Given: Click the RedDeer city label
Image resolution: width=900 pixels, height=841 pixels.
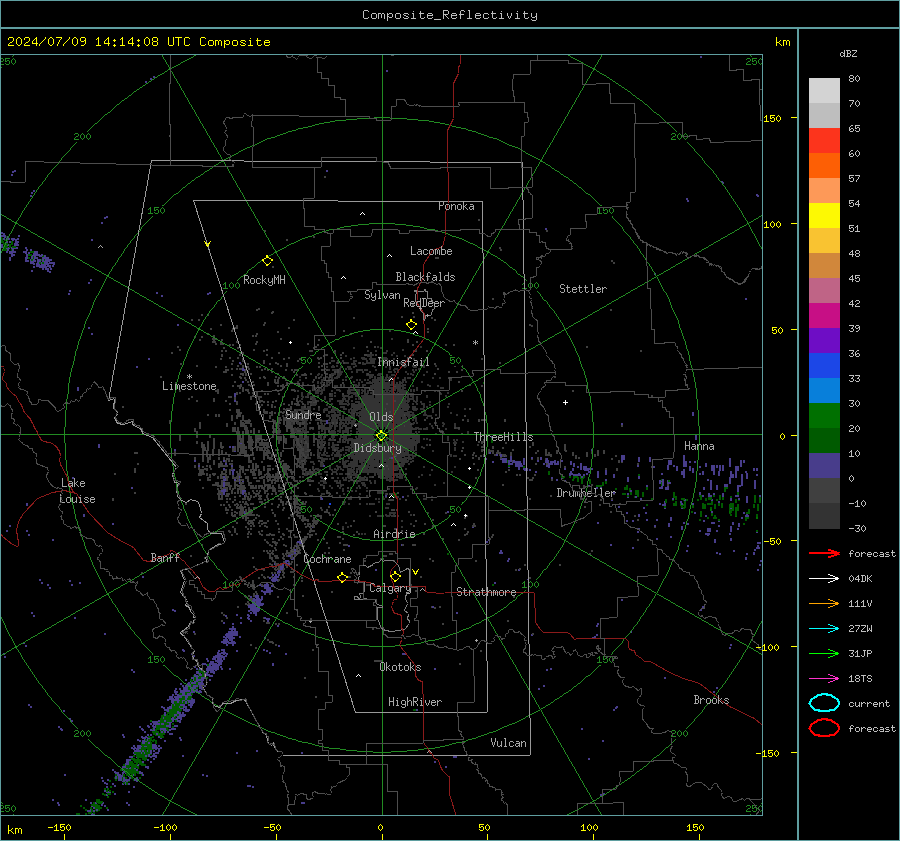Looking at the screenshot, I should pyautogui.click(x=424, y=303).
